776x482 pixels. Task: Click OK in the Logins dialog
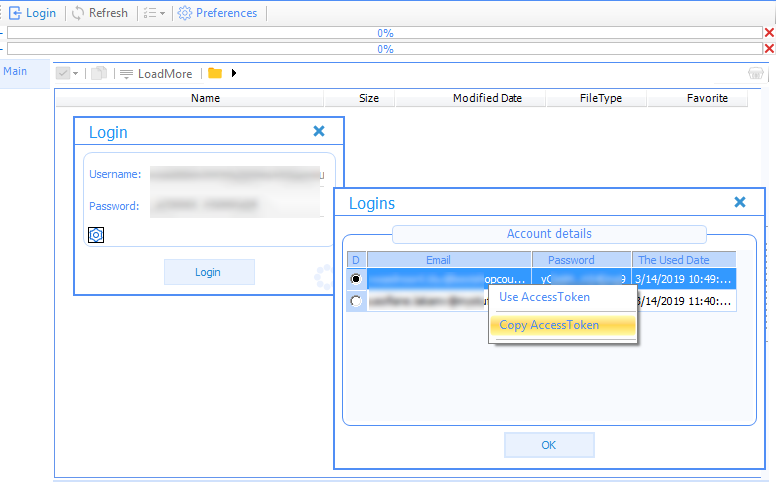pos(549,445)
